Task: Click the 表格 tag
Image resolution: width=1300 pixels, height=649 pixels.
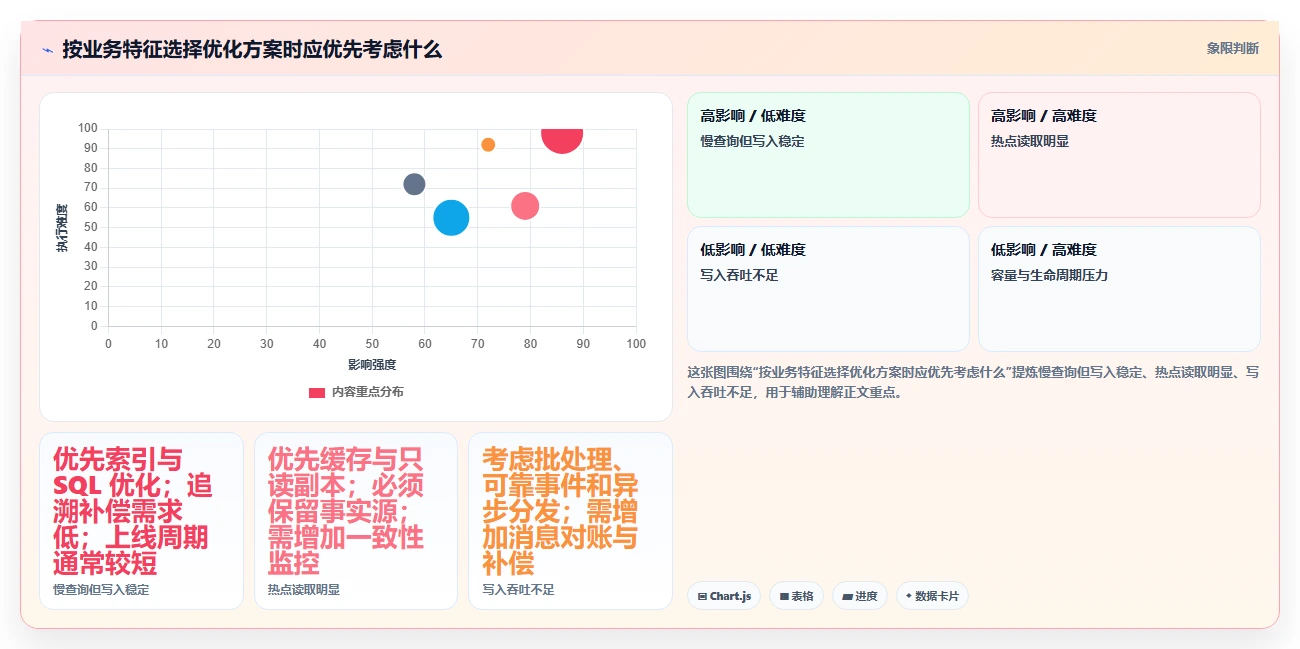Action: point(796,596)
